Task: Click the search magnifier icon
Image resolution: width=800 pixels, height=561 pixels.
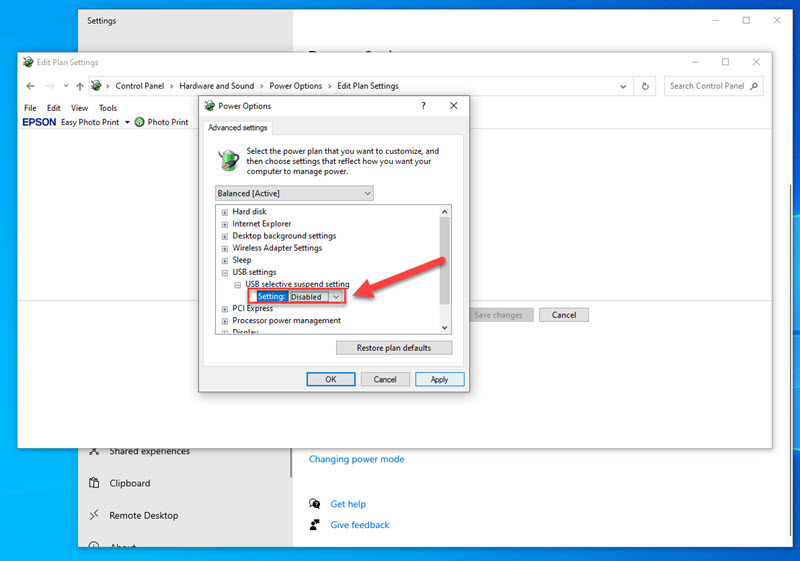Action: pyautogui.click(x=754, y=86)
